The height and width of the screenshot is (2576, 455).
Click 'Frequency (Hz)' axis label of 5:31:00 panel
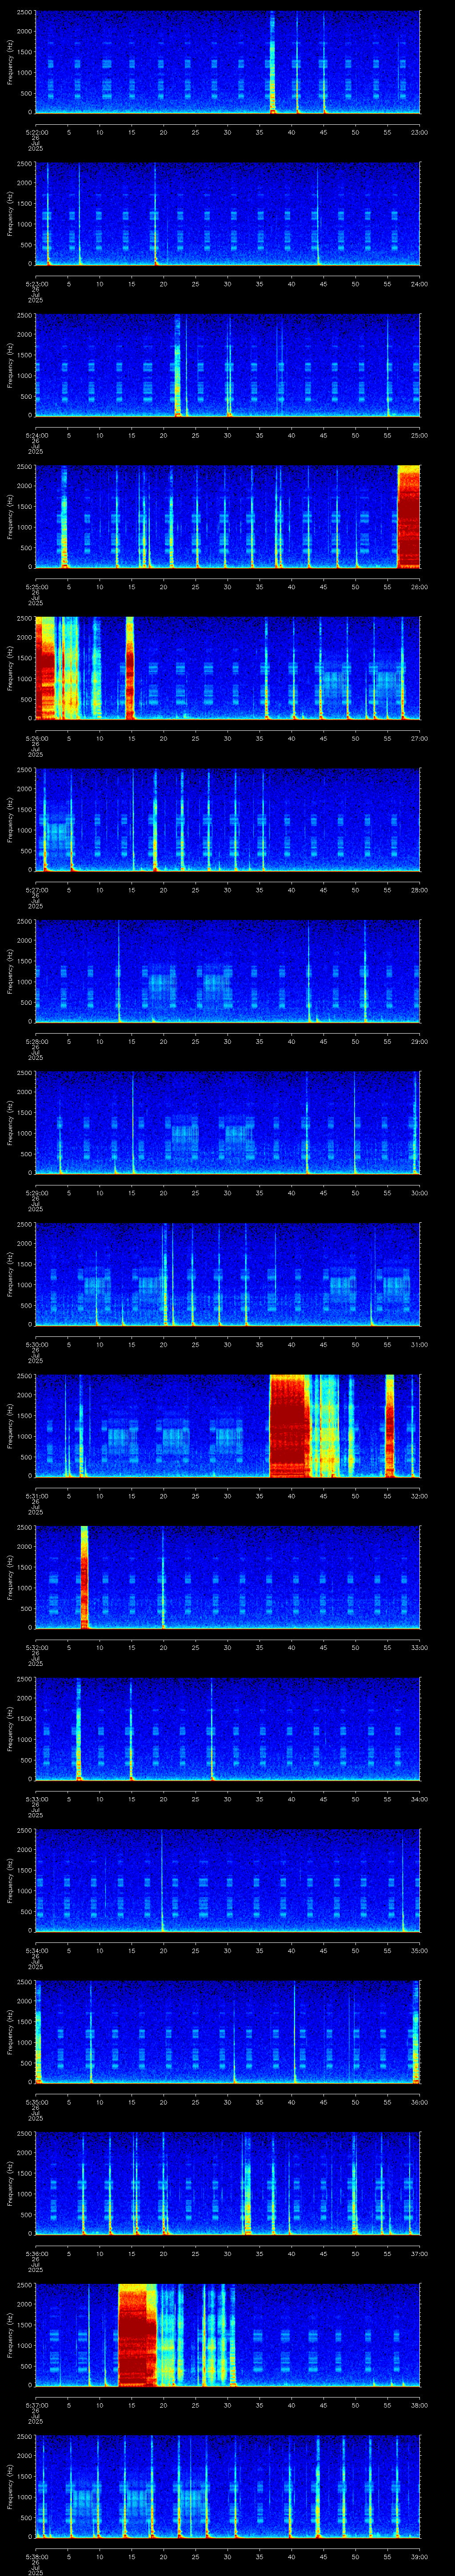click(10, 1425)
